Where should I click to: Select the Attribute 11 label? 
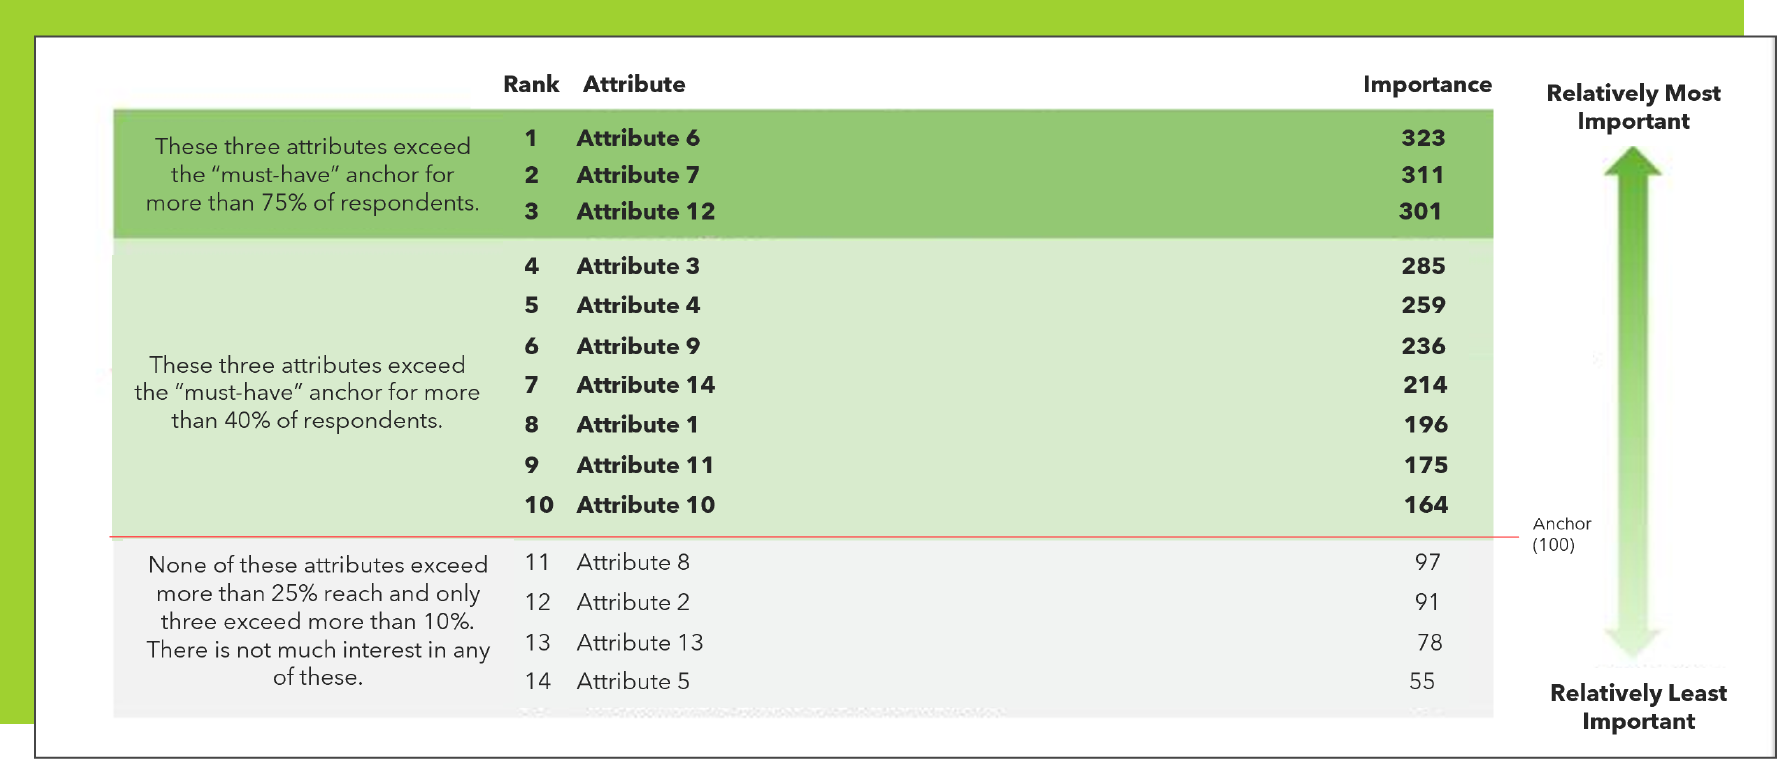(x=644, y=465)
